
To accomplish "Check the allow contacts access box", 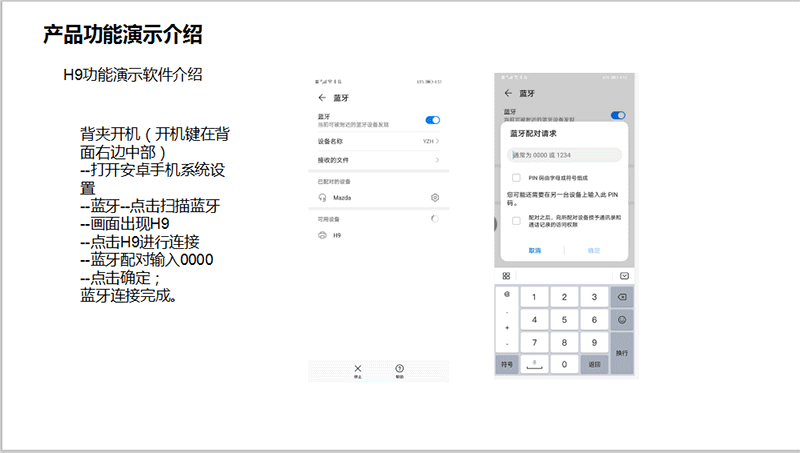I will point(516,220).
